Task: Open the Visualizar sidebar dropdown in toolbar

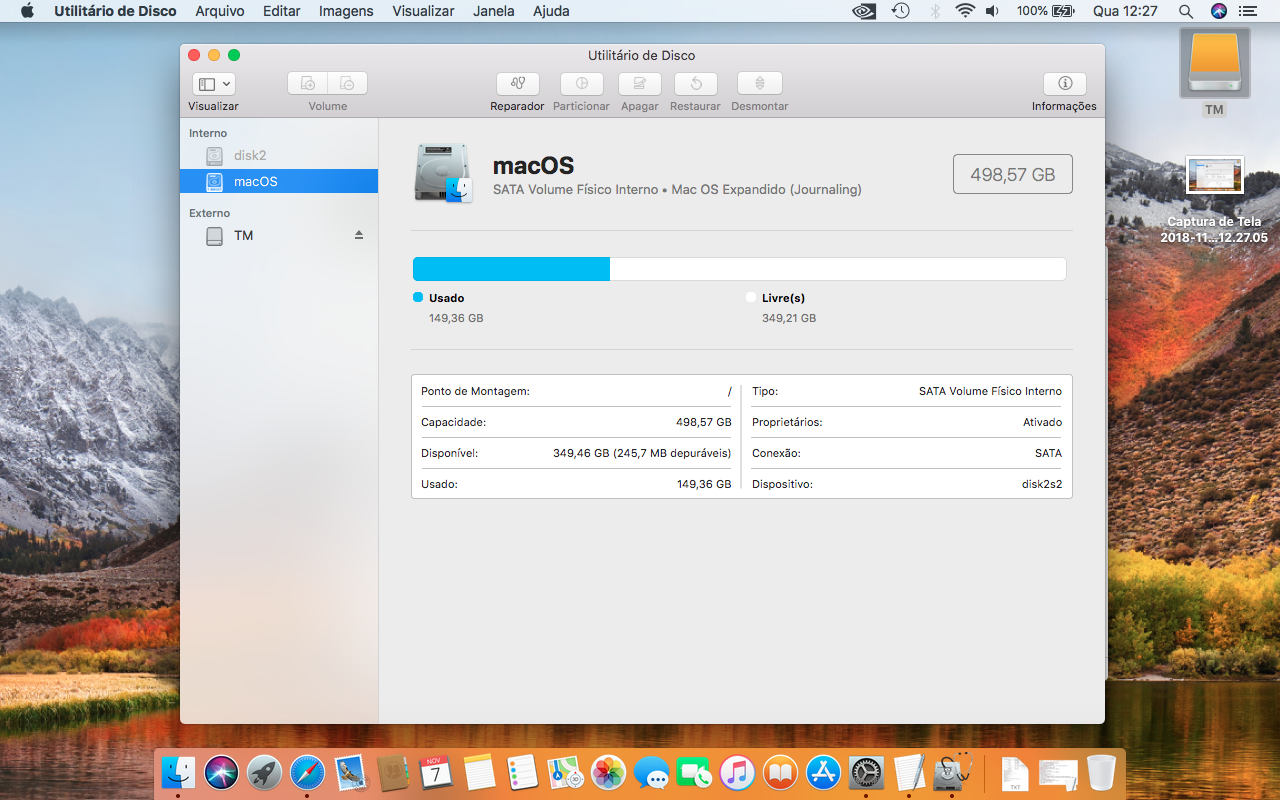Action: pos(214,84)
